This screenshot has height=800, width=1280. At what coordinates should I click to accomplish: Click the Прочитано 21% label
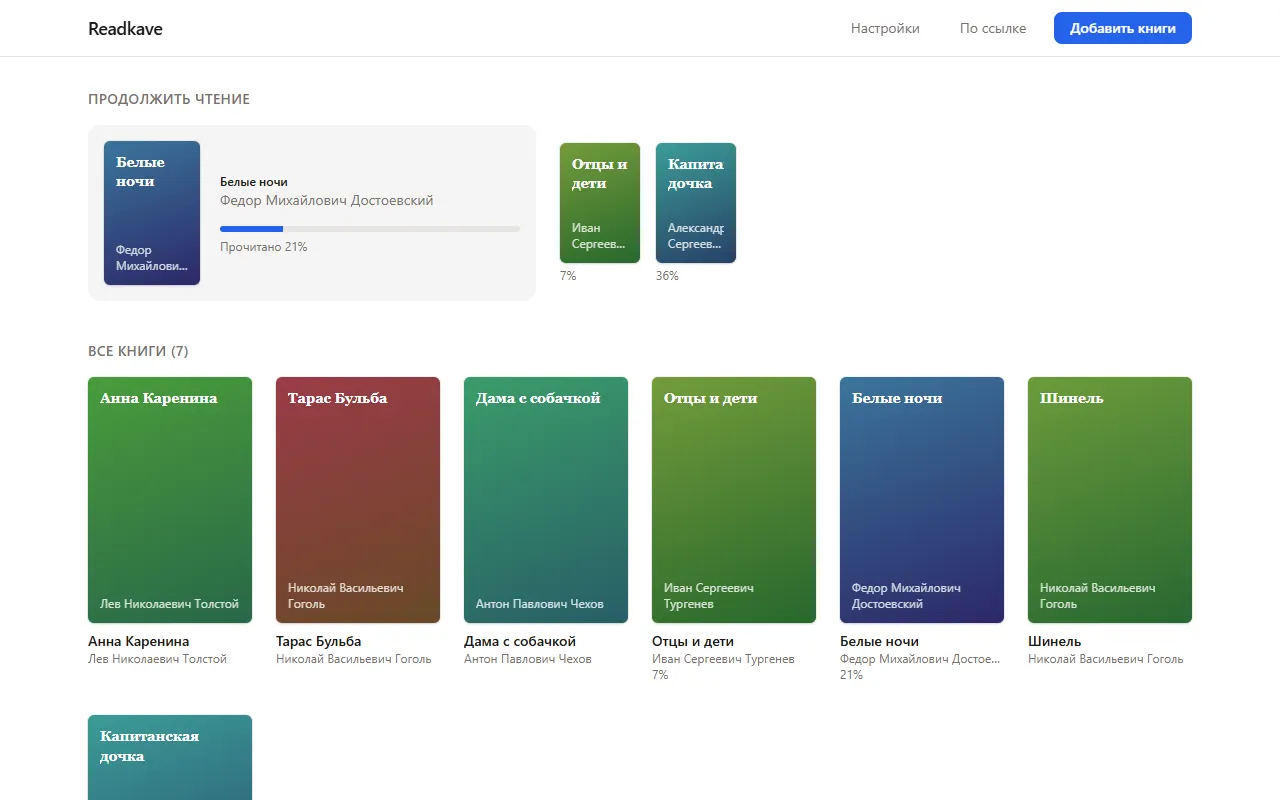[x=264, y=247]
